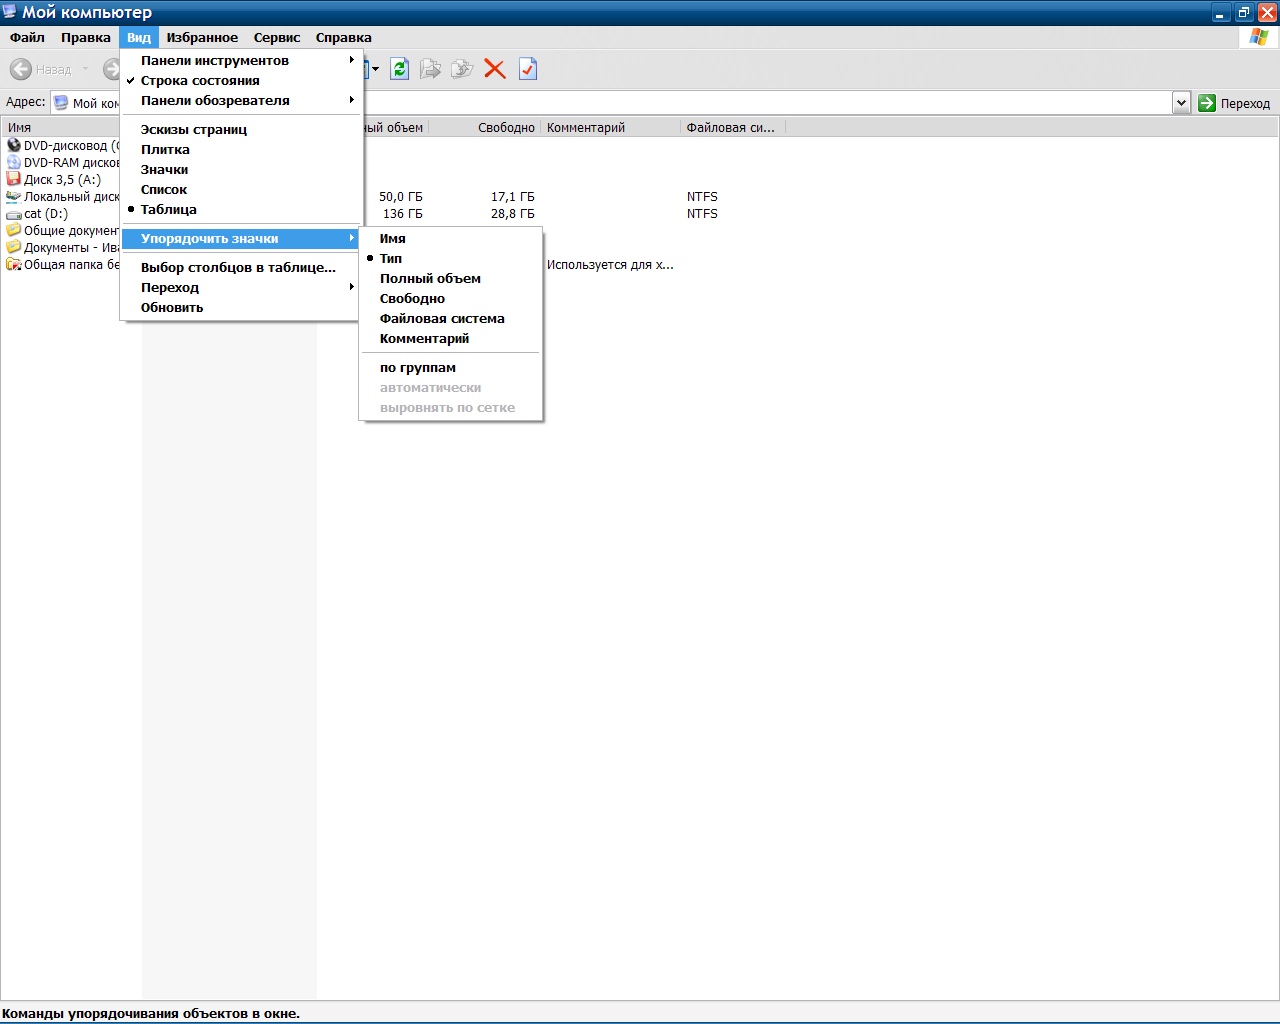Choose Выбор столбцов в таблице… menu item

point(240,267)
